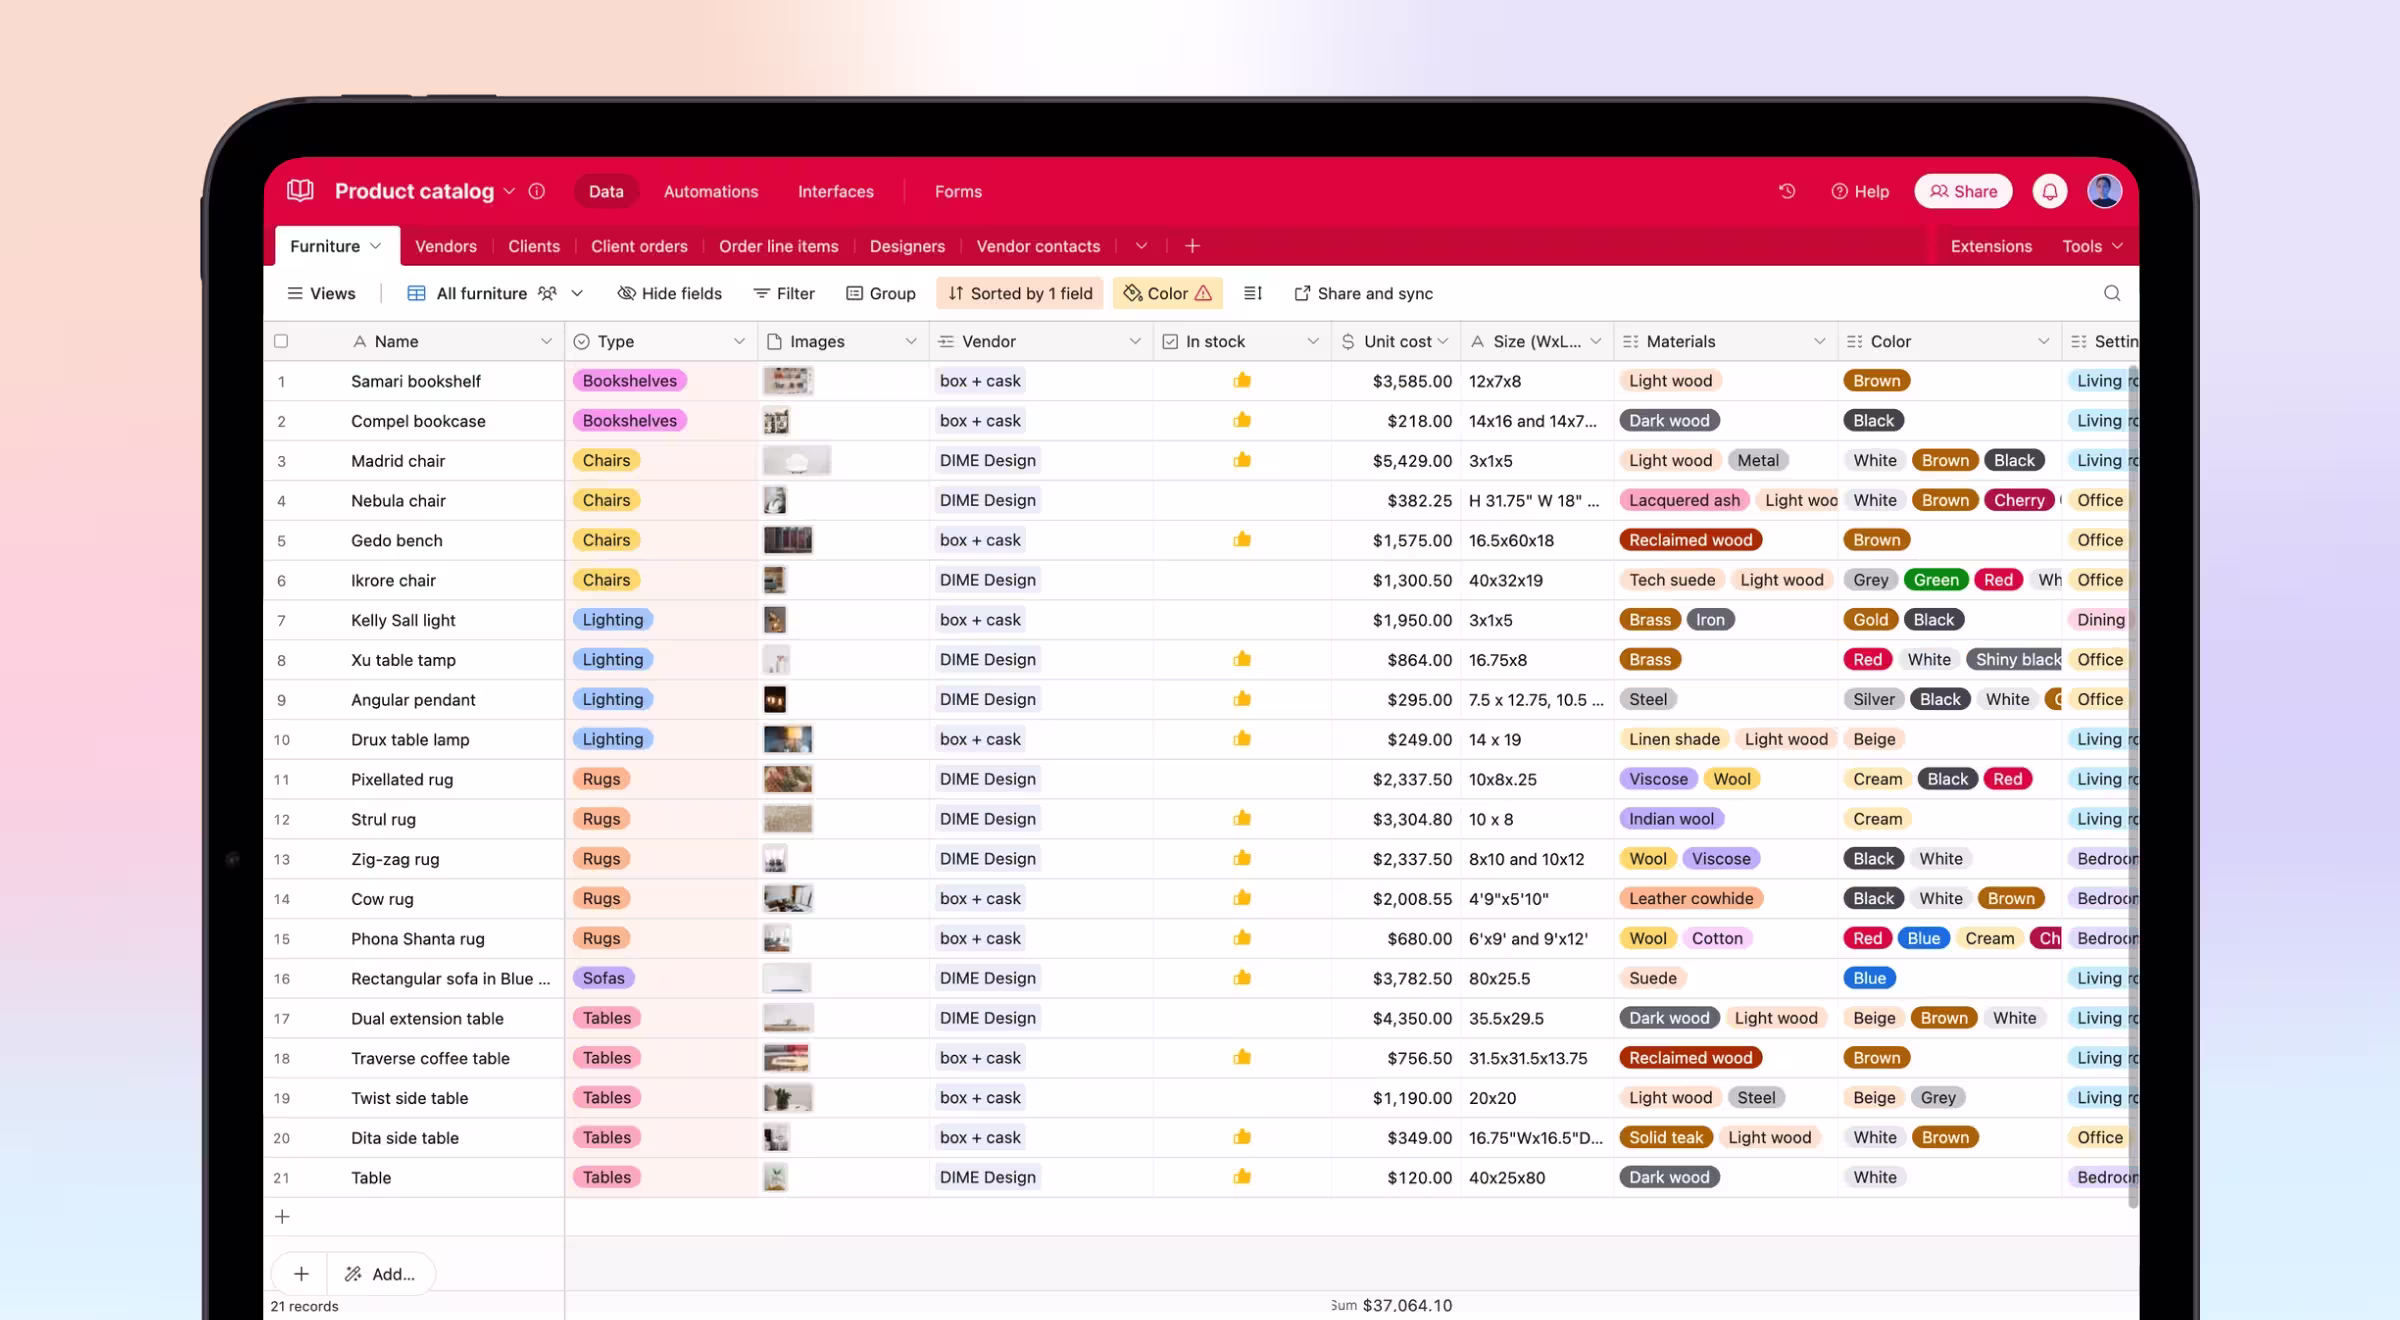This screenshot has width=2400, height=1320.
Task: Open the Furniture tab dropdown chevron
Action: pyautogui.click(x=375, y=246)
